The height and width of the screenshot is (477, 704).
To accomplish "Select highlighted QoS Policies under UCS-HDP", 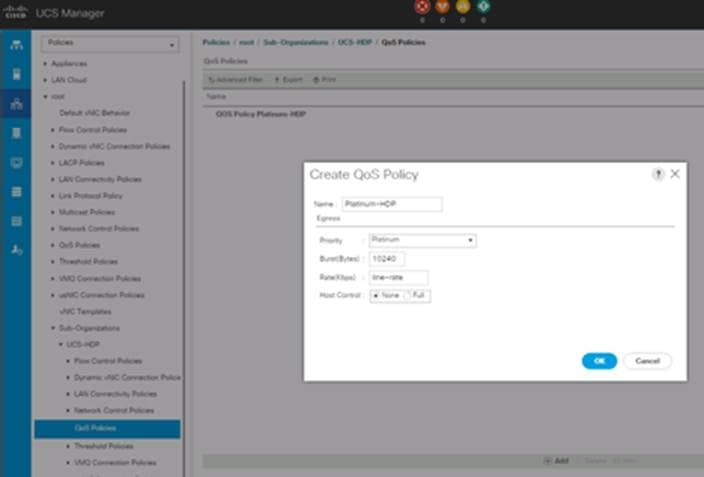I will (x=107, y=428).
